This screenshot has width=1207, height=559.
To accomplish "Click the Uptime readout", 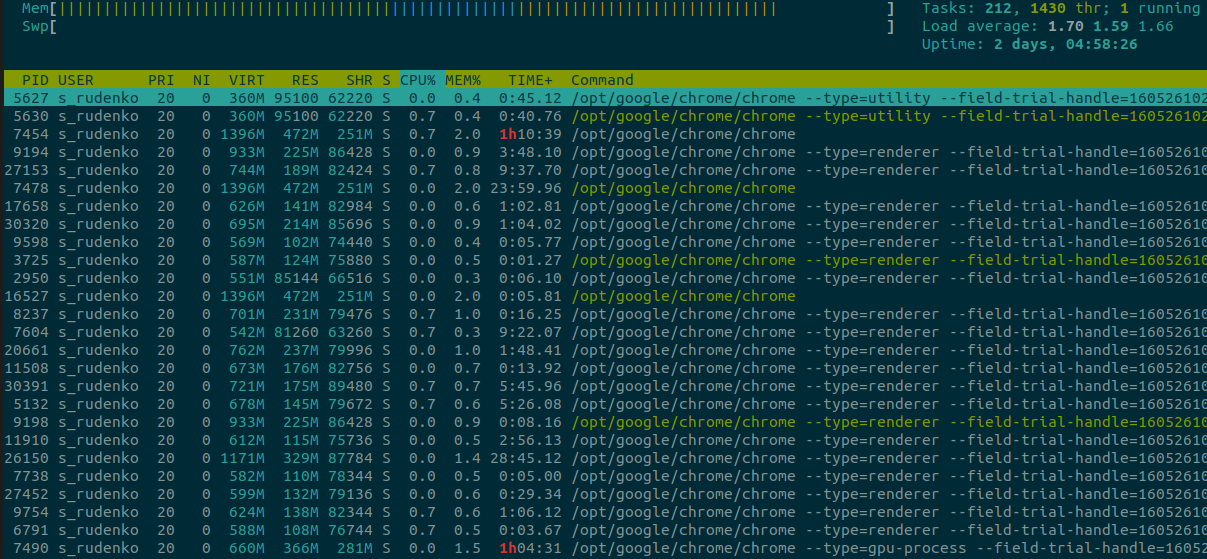I will coord(1029,44).
